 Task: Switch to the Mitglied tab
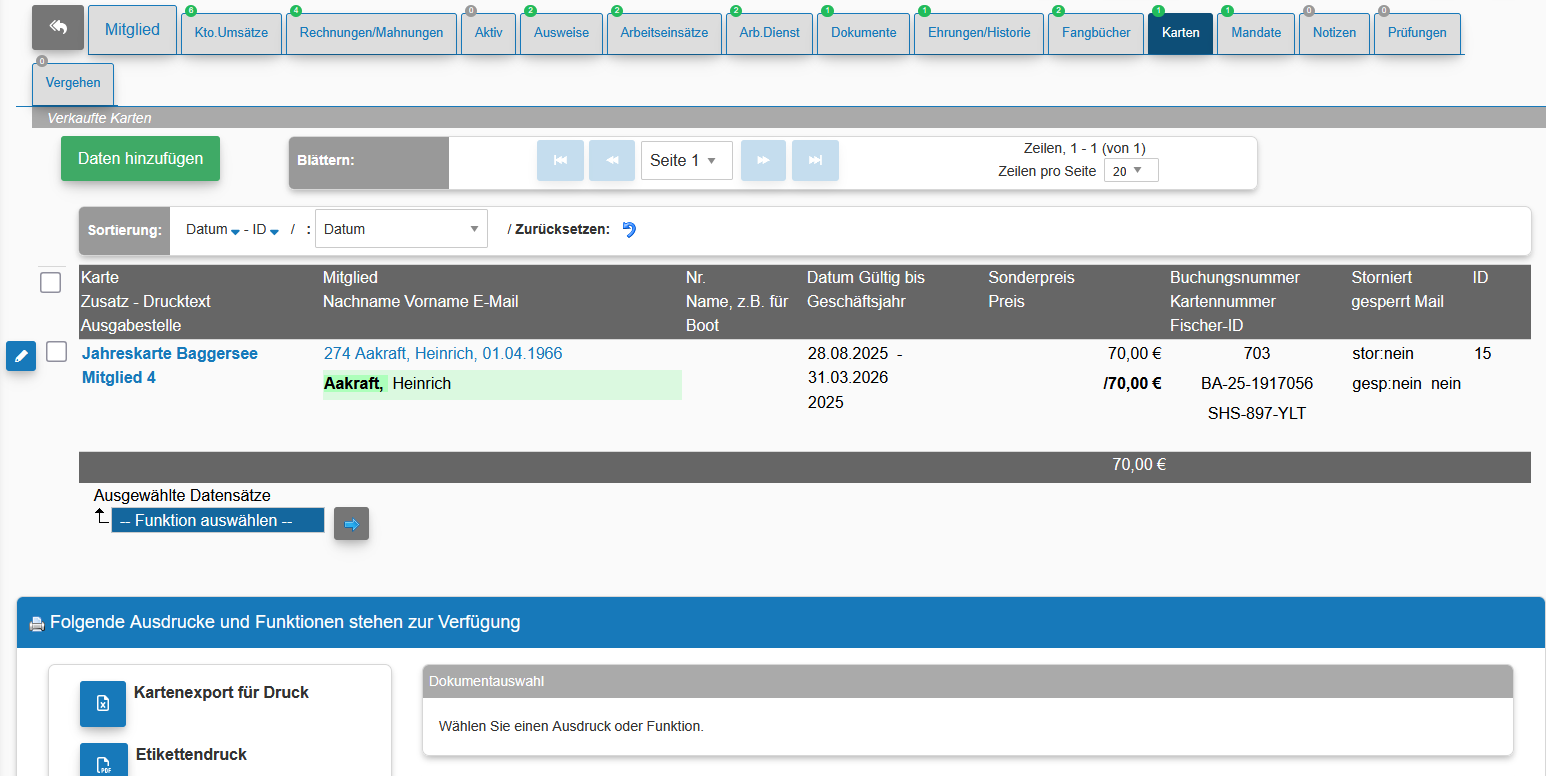click(132, 30)
